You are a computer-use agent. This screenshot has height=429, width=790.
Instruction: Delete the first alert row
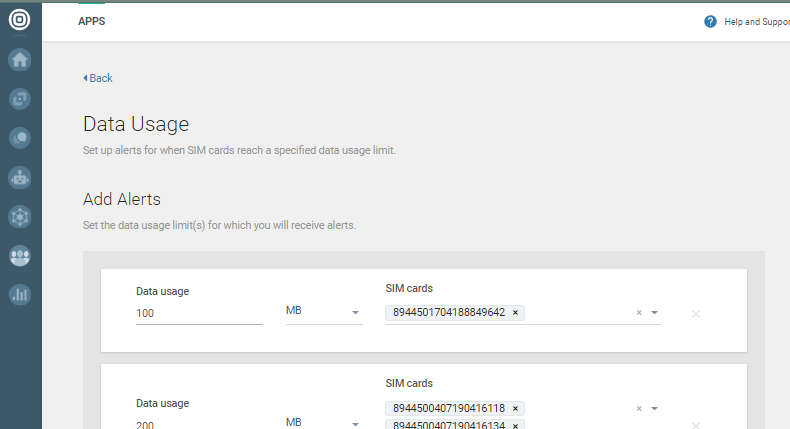point(696,314)
